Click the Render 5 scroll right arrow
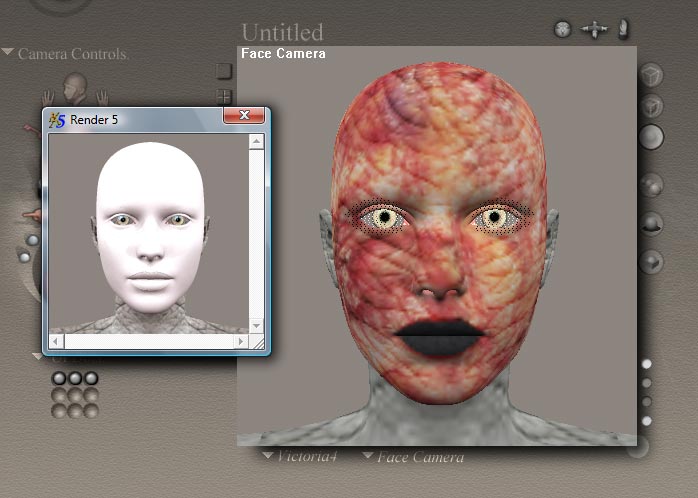This screenshot has width=698, height=498. (241, 341)
